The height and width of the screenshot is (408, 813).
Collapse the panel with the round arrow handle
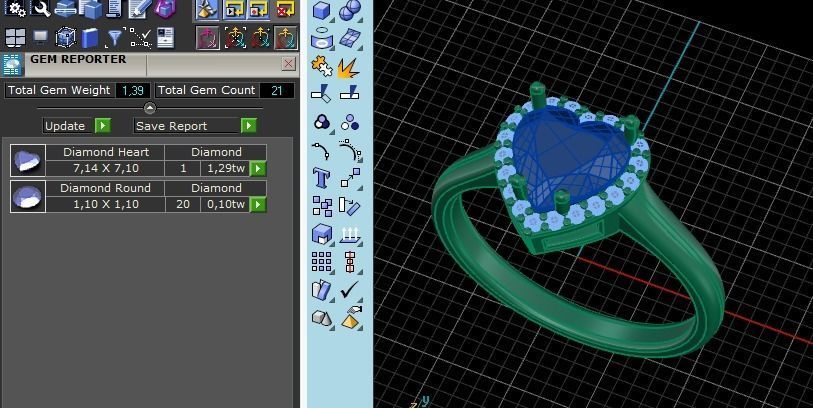[149, 108]
